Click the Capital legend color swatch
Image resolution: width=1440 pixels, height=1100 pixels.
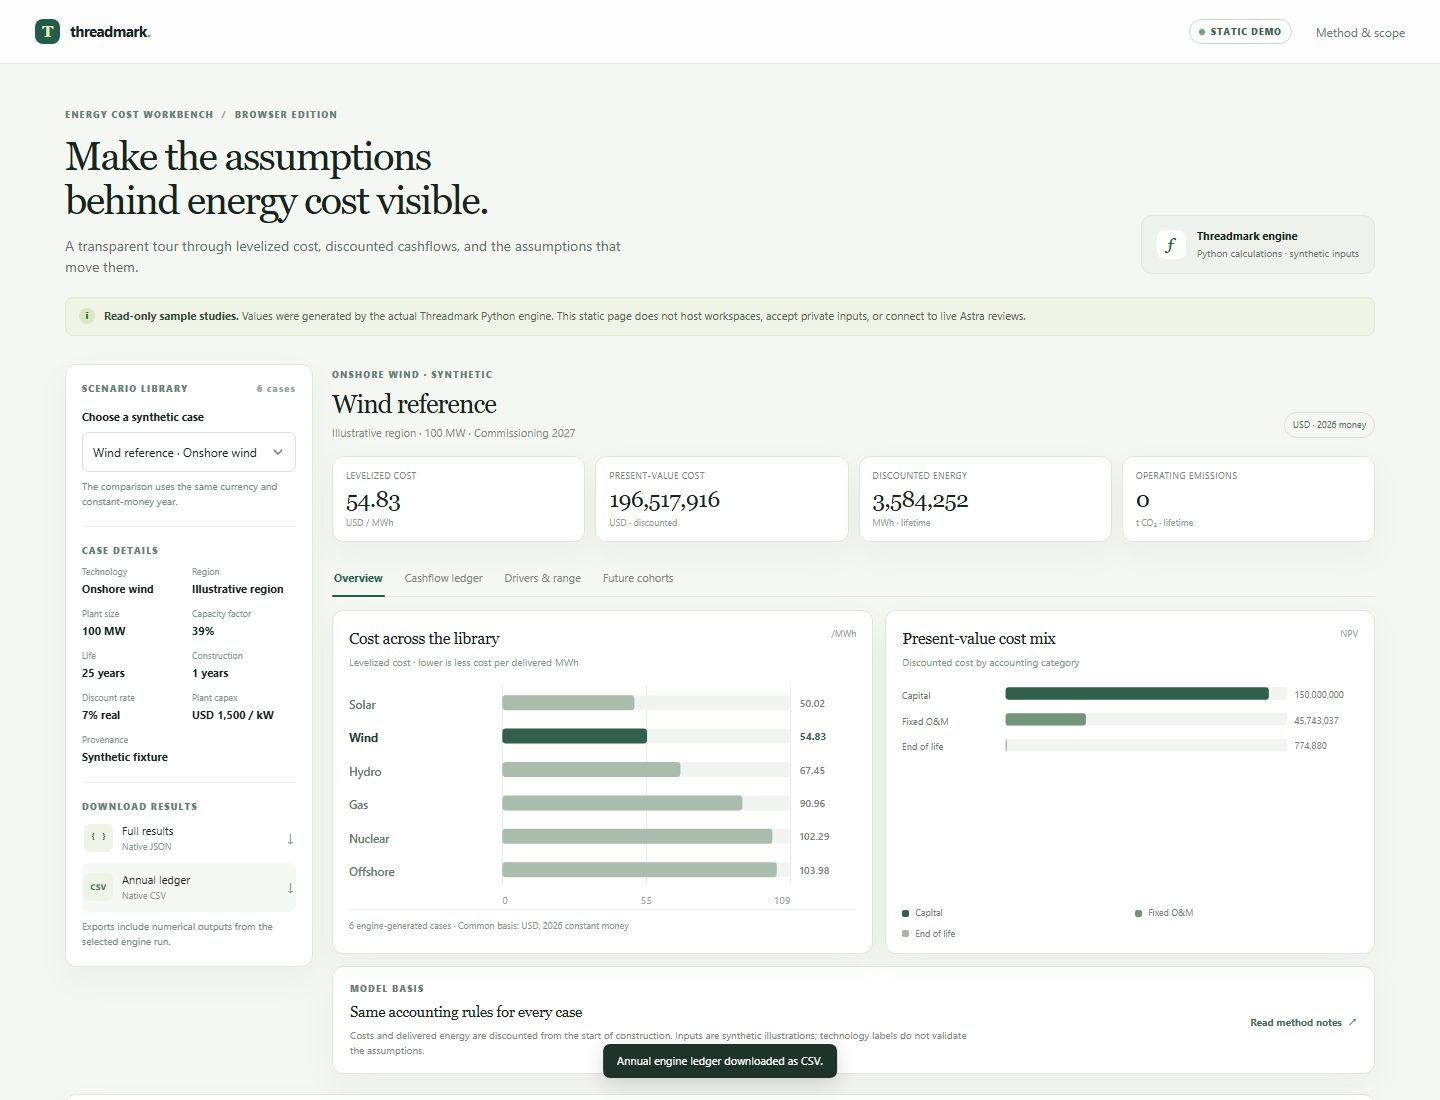(906, 913)
